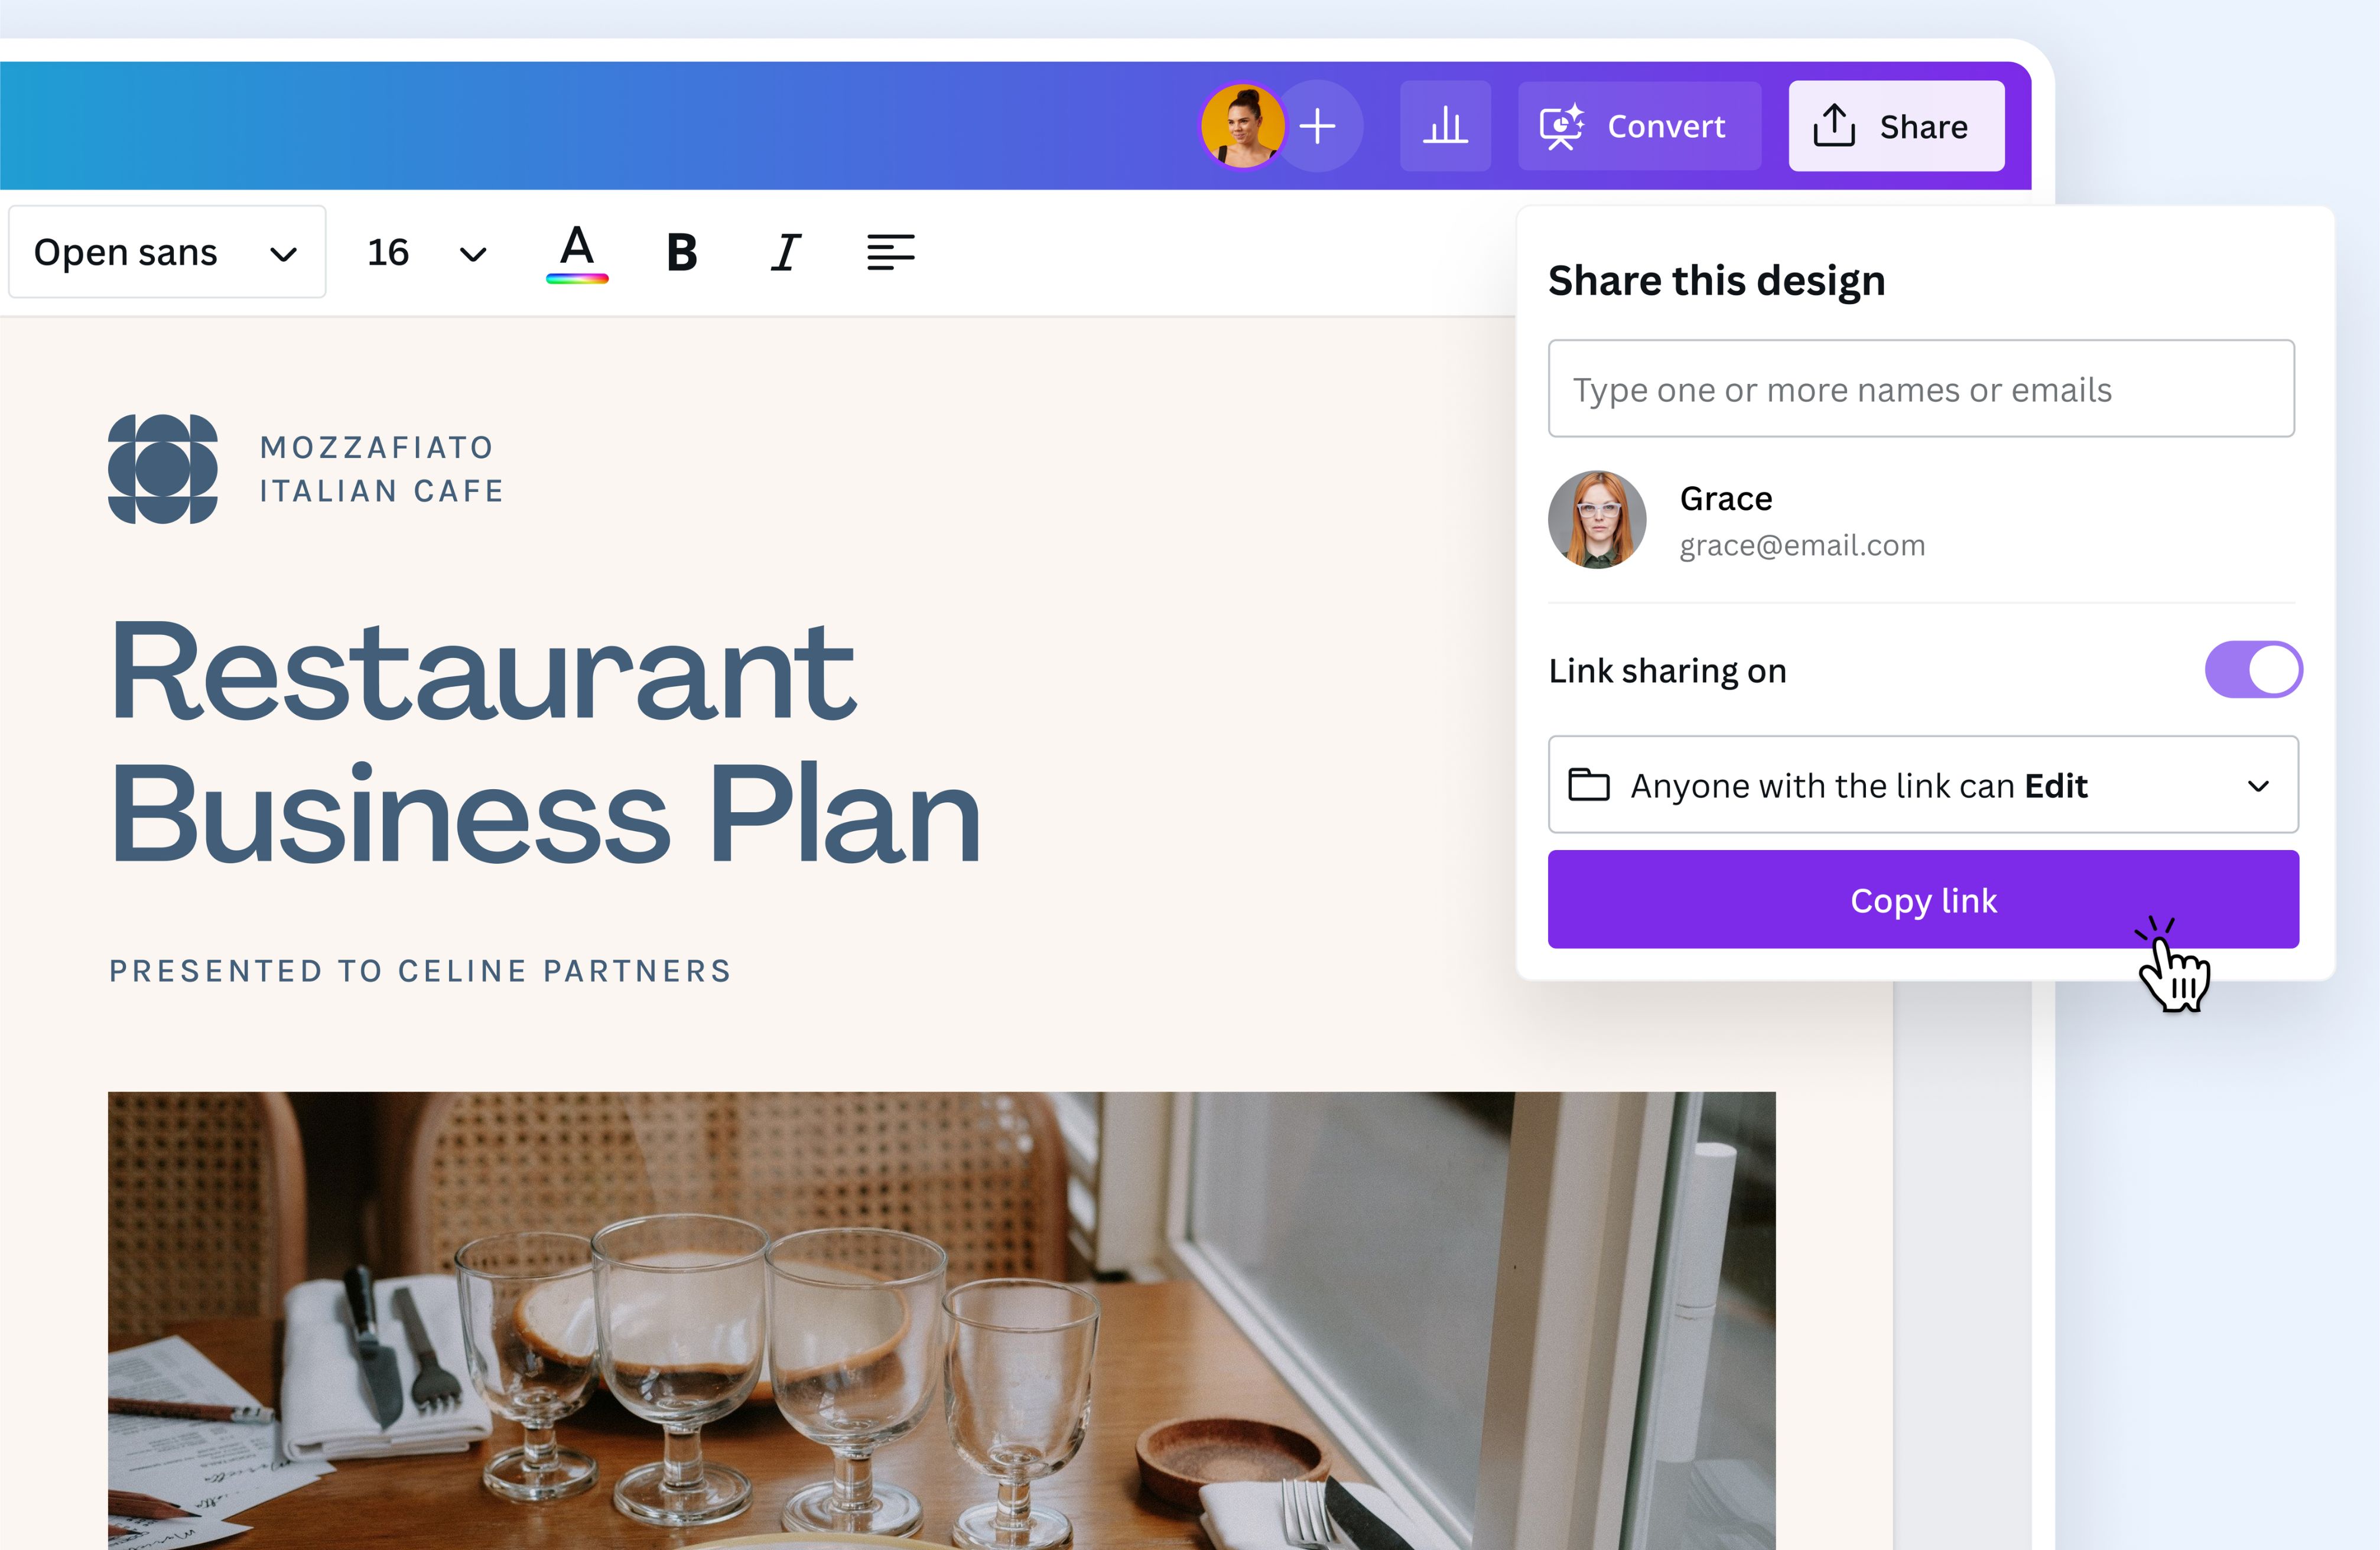Viewport: 2380px width, 1550px height.
Task: Click the Convert presentation icon
Action: tap(1561, 127)
